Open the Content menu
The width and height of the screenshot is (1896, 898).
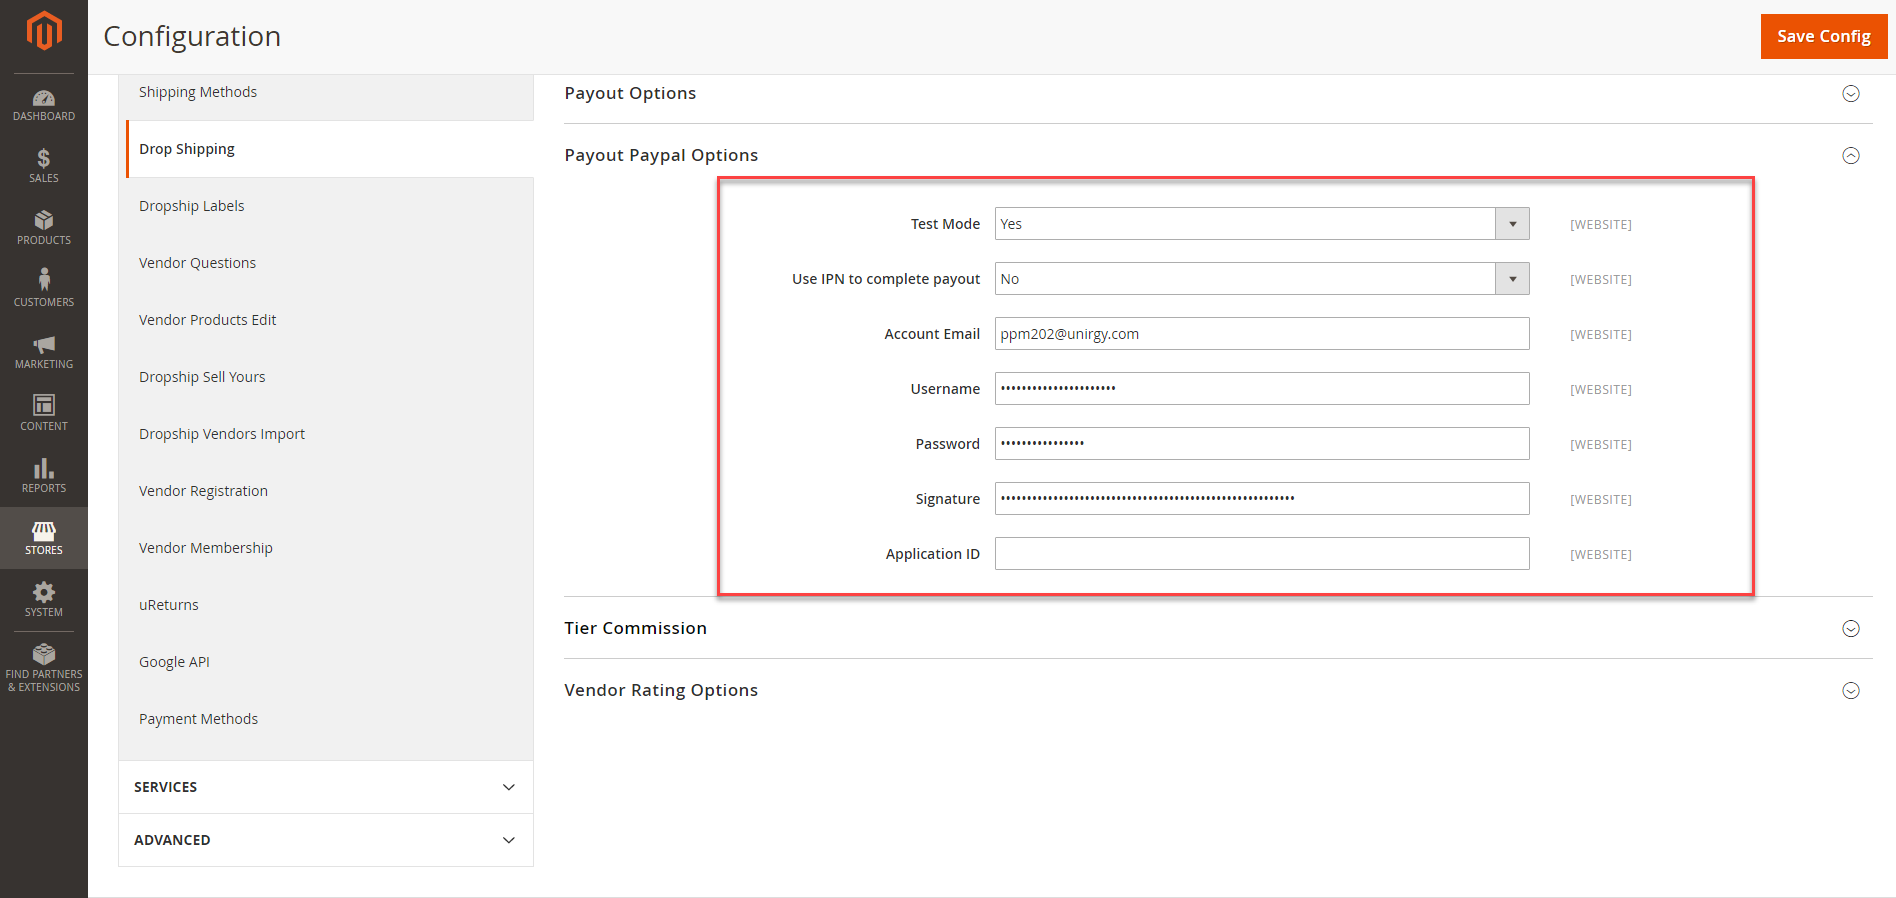coord(44,414)
